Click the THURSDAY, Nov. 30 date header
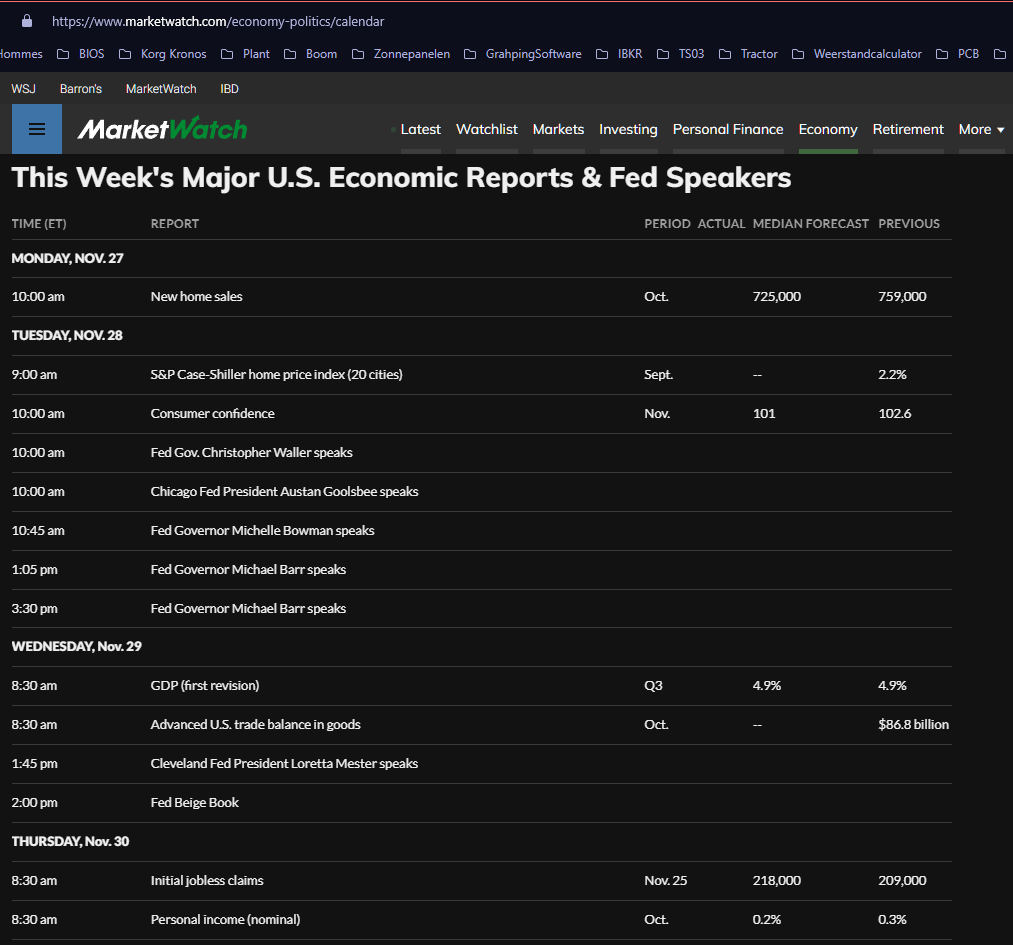The image size is (1013, 945). (x=70, y=842)
